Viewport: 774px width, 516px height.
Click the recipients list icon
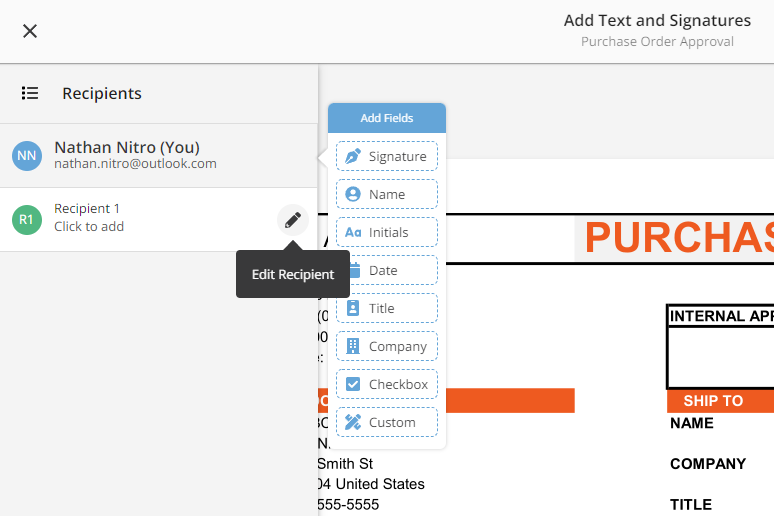point(30,93)
